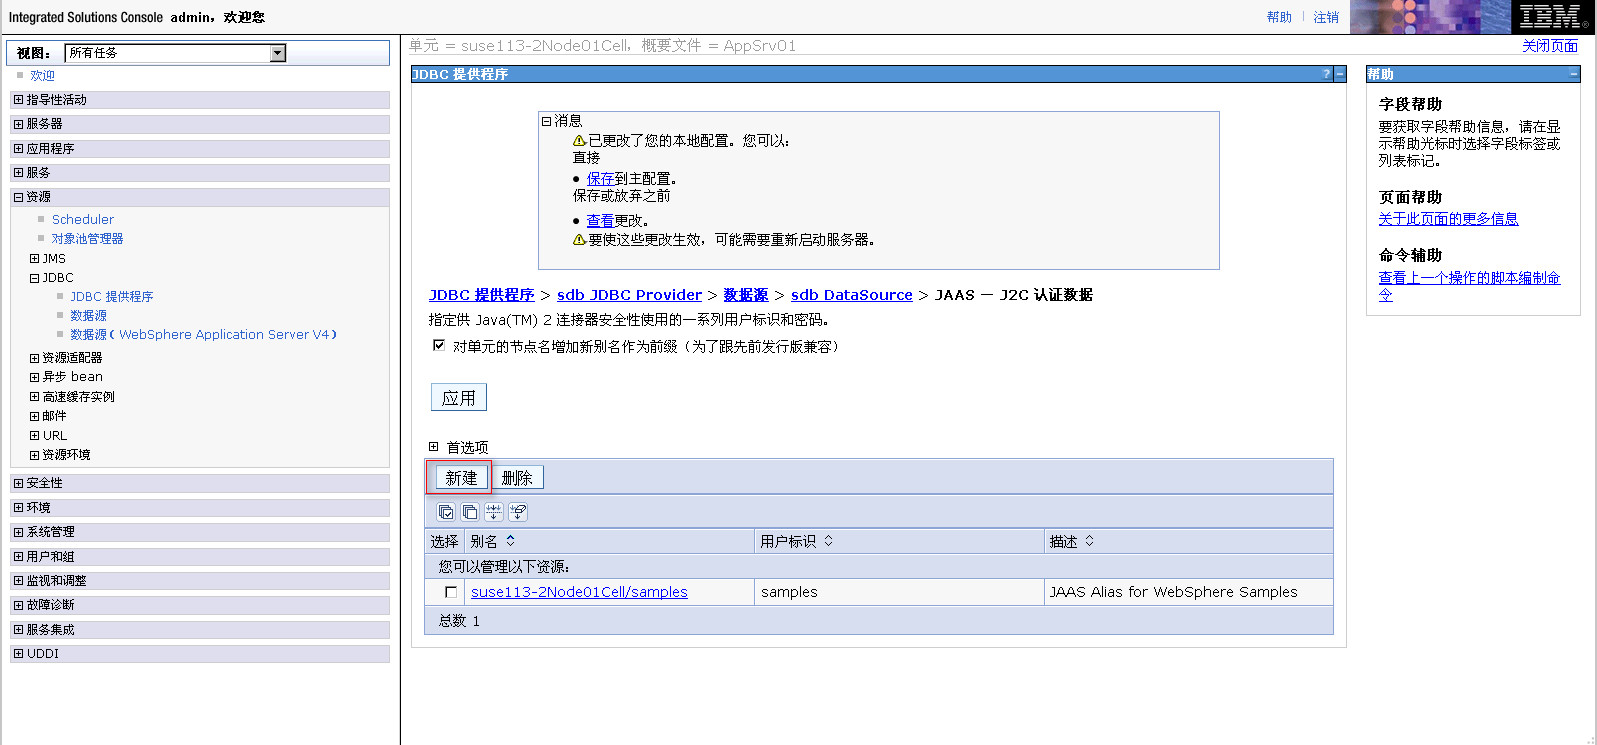
Task: Expand the 故障诊断 section
Action: [x=18, y=605]
